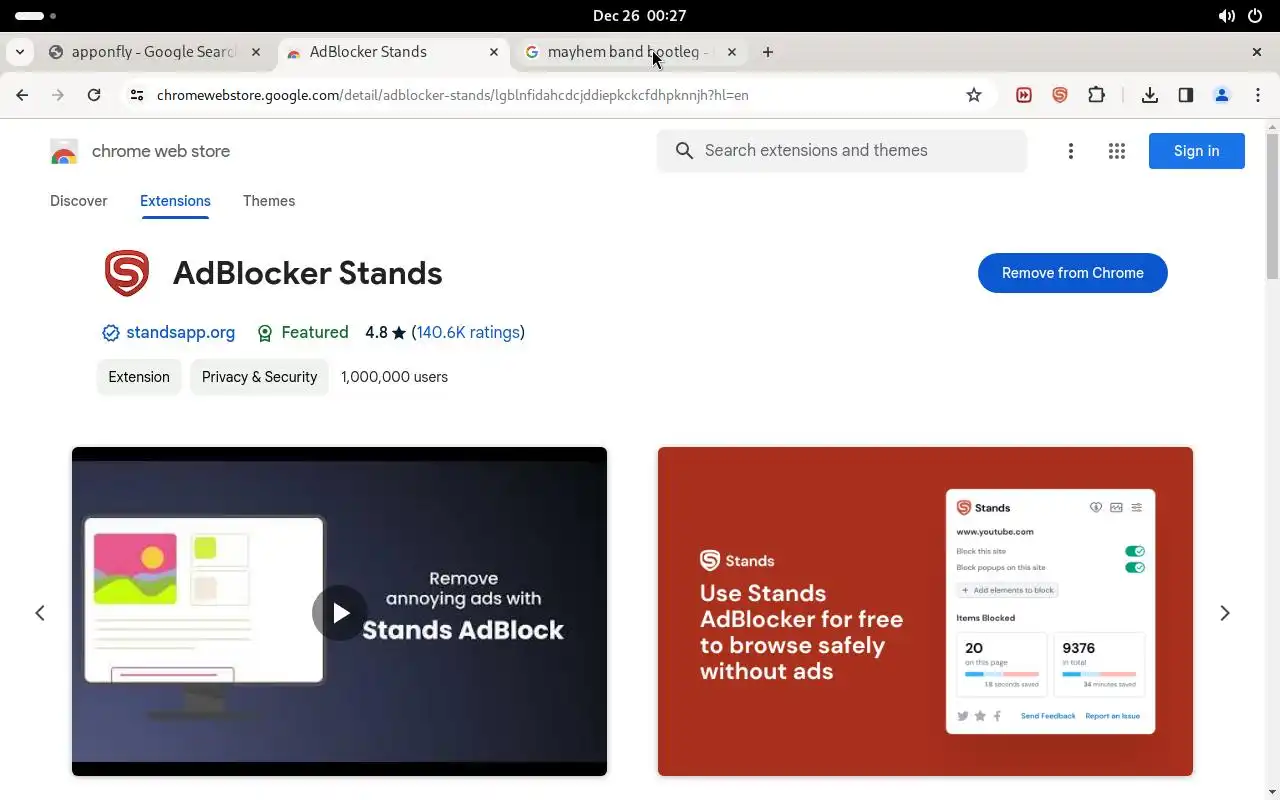Click the 4.8 star rating text
This screenshot has height=800, width=1280.
point(385,332)
